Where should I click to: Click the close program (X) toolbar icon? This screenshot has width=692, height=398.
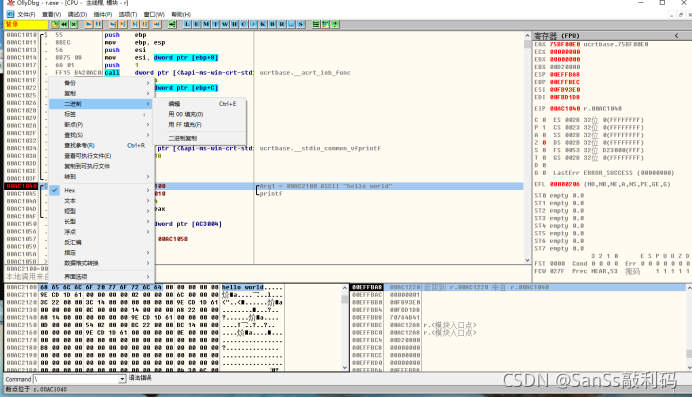coord(74,24)
